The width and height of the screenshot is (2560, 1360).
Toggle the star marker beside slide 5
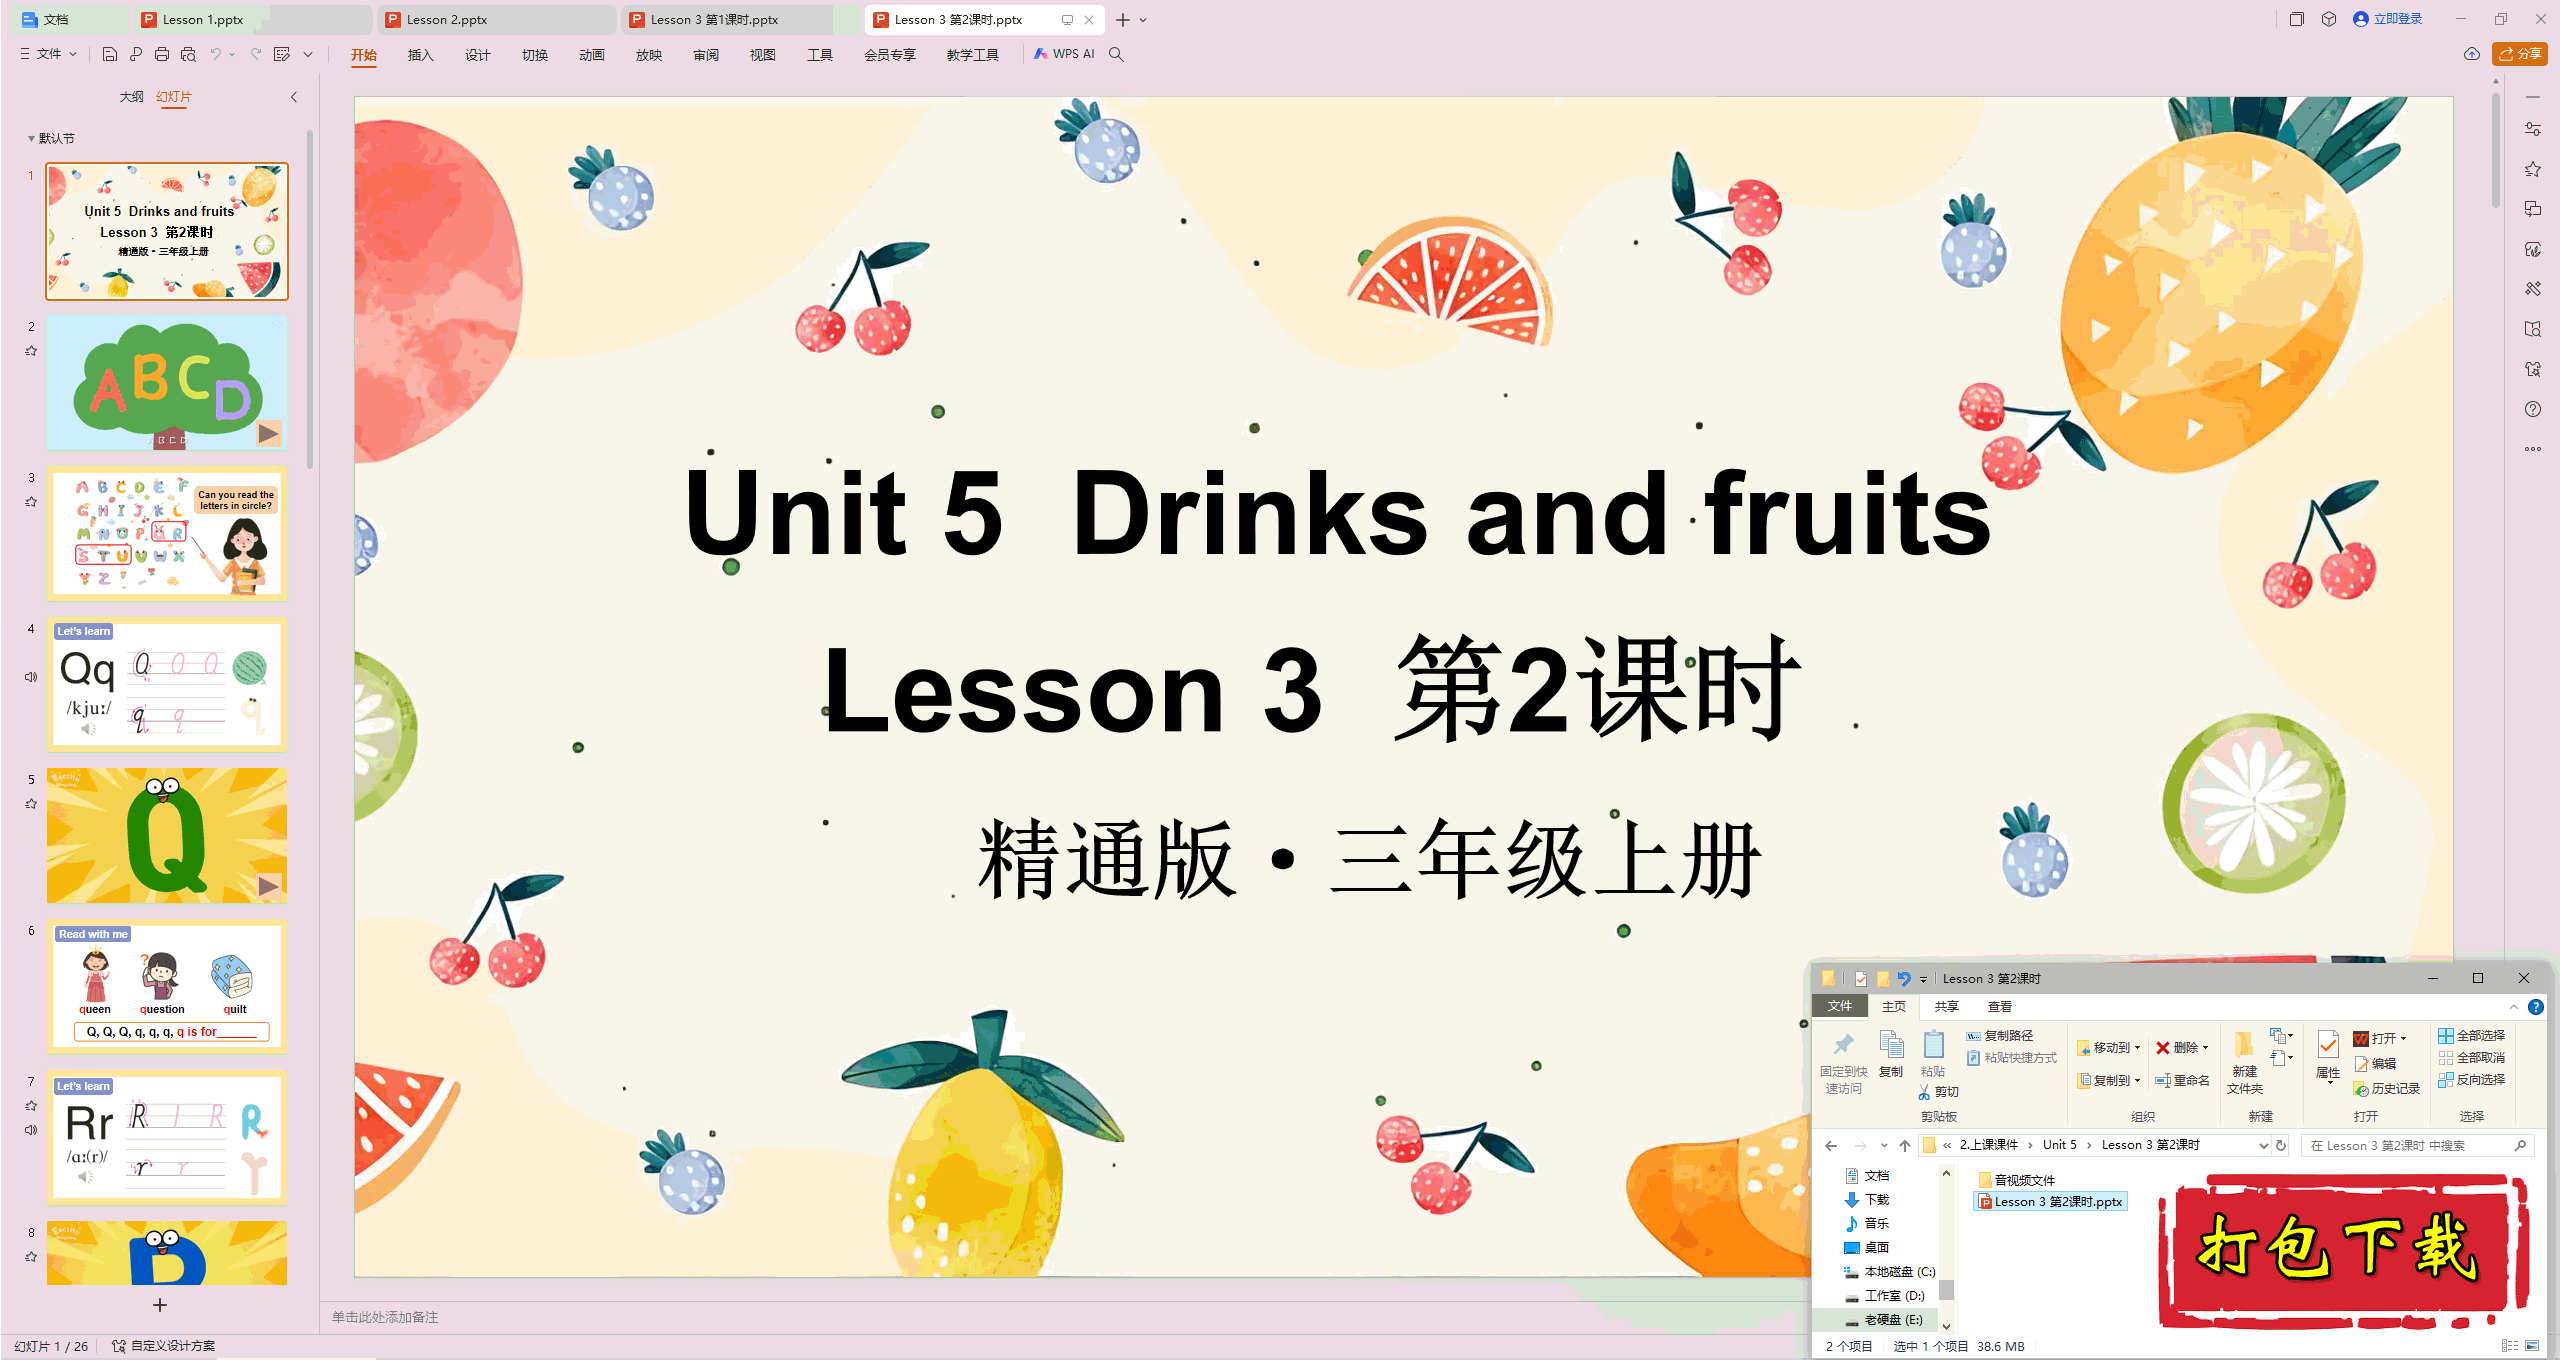pos(31,804)
